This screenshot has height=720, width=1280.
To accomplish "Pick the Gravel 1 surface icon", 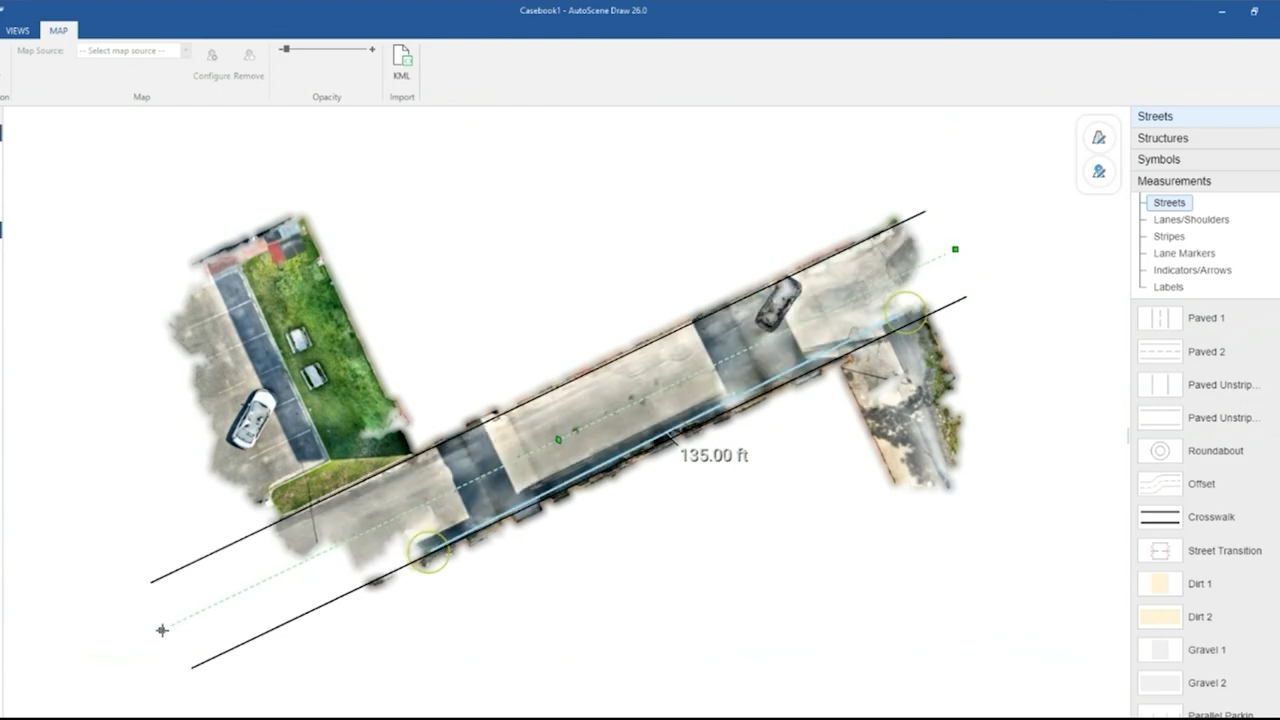I will click(1160, 650).
